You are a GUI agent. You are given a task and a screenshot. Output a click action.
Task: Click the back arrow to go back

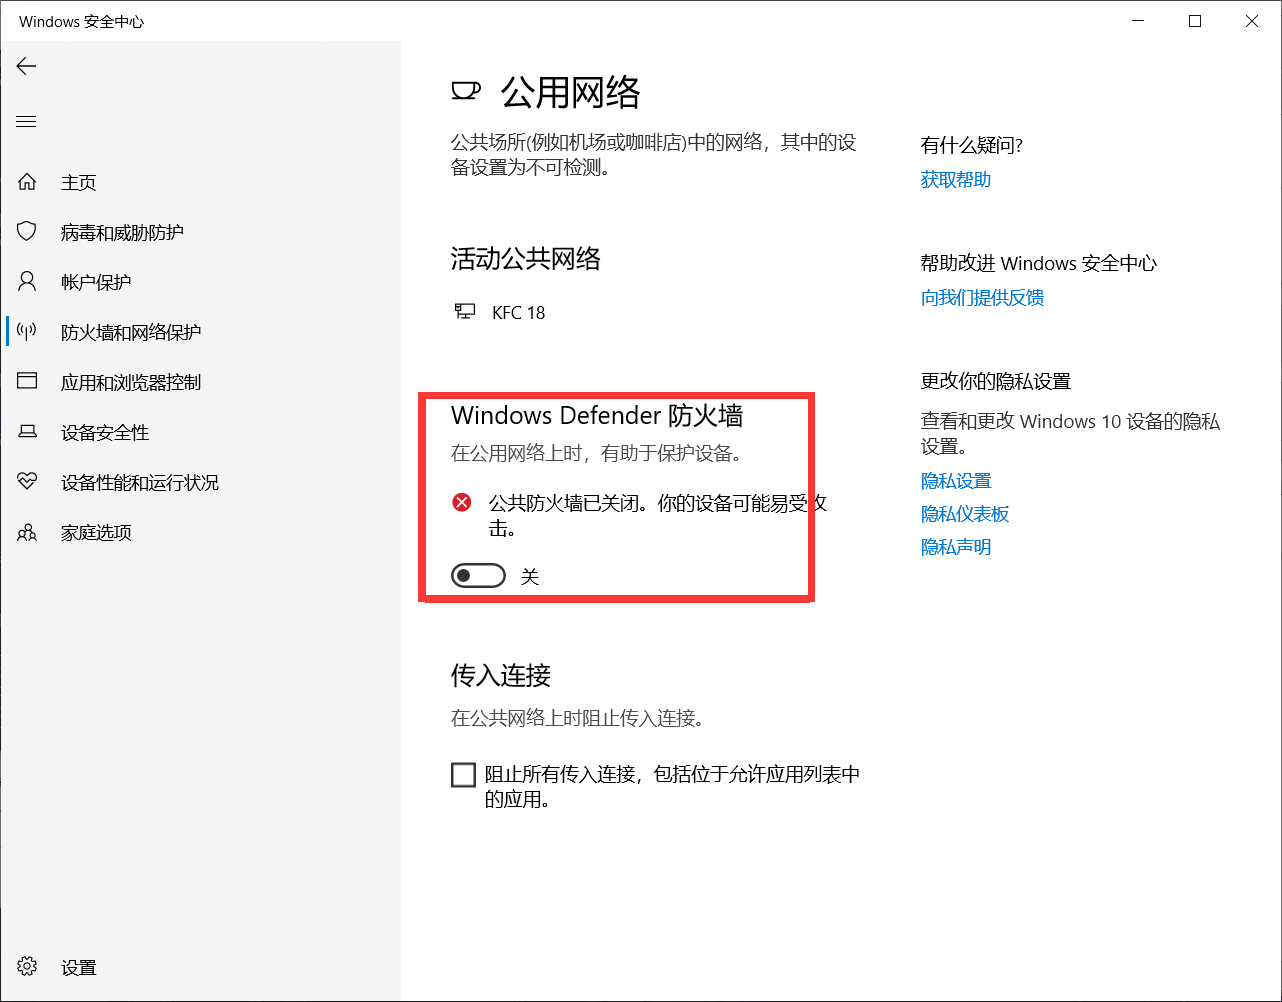coord(26,66)
